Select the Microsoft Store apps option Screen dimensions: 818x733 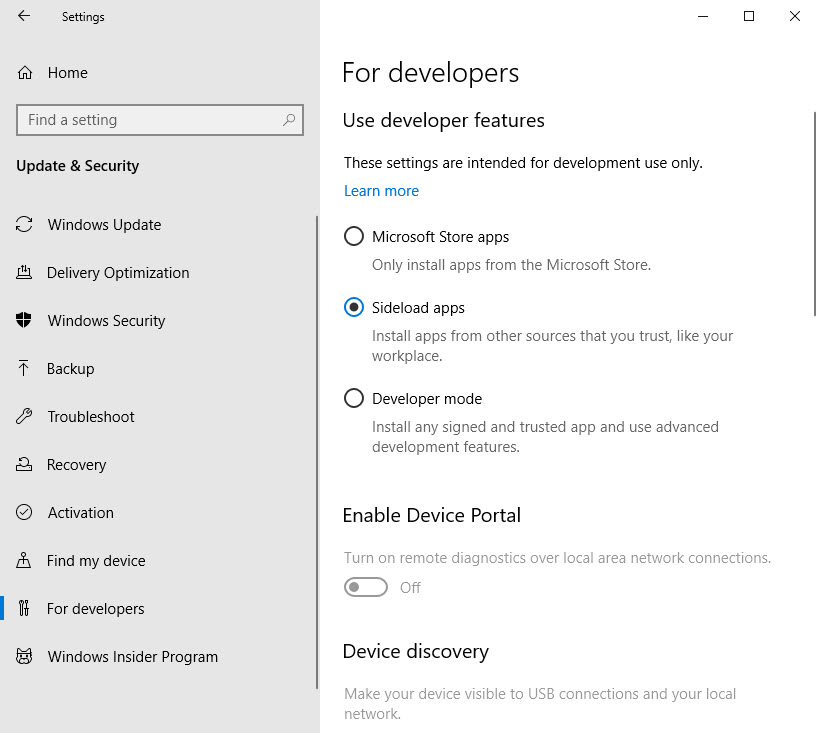tap(353, 236)
